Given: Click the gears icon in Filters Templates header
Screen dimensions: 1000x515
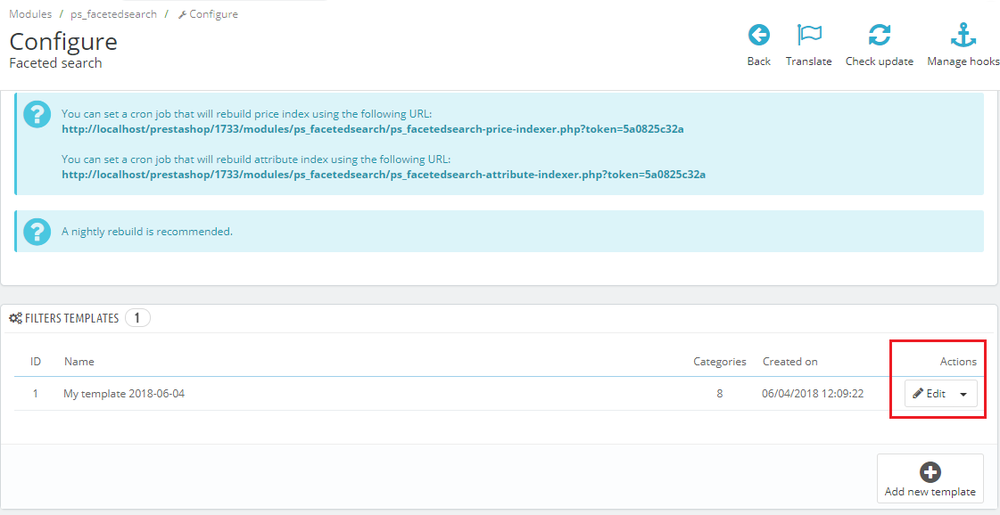Looking at the screenshot, I should [16, 318].
